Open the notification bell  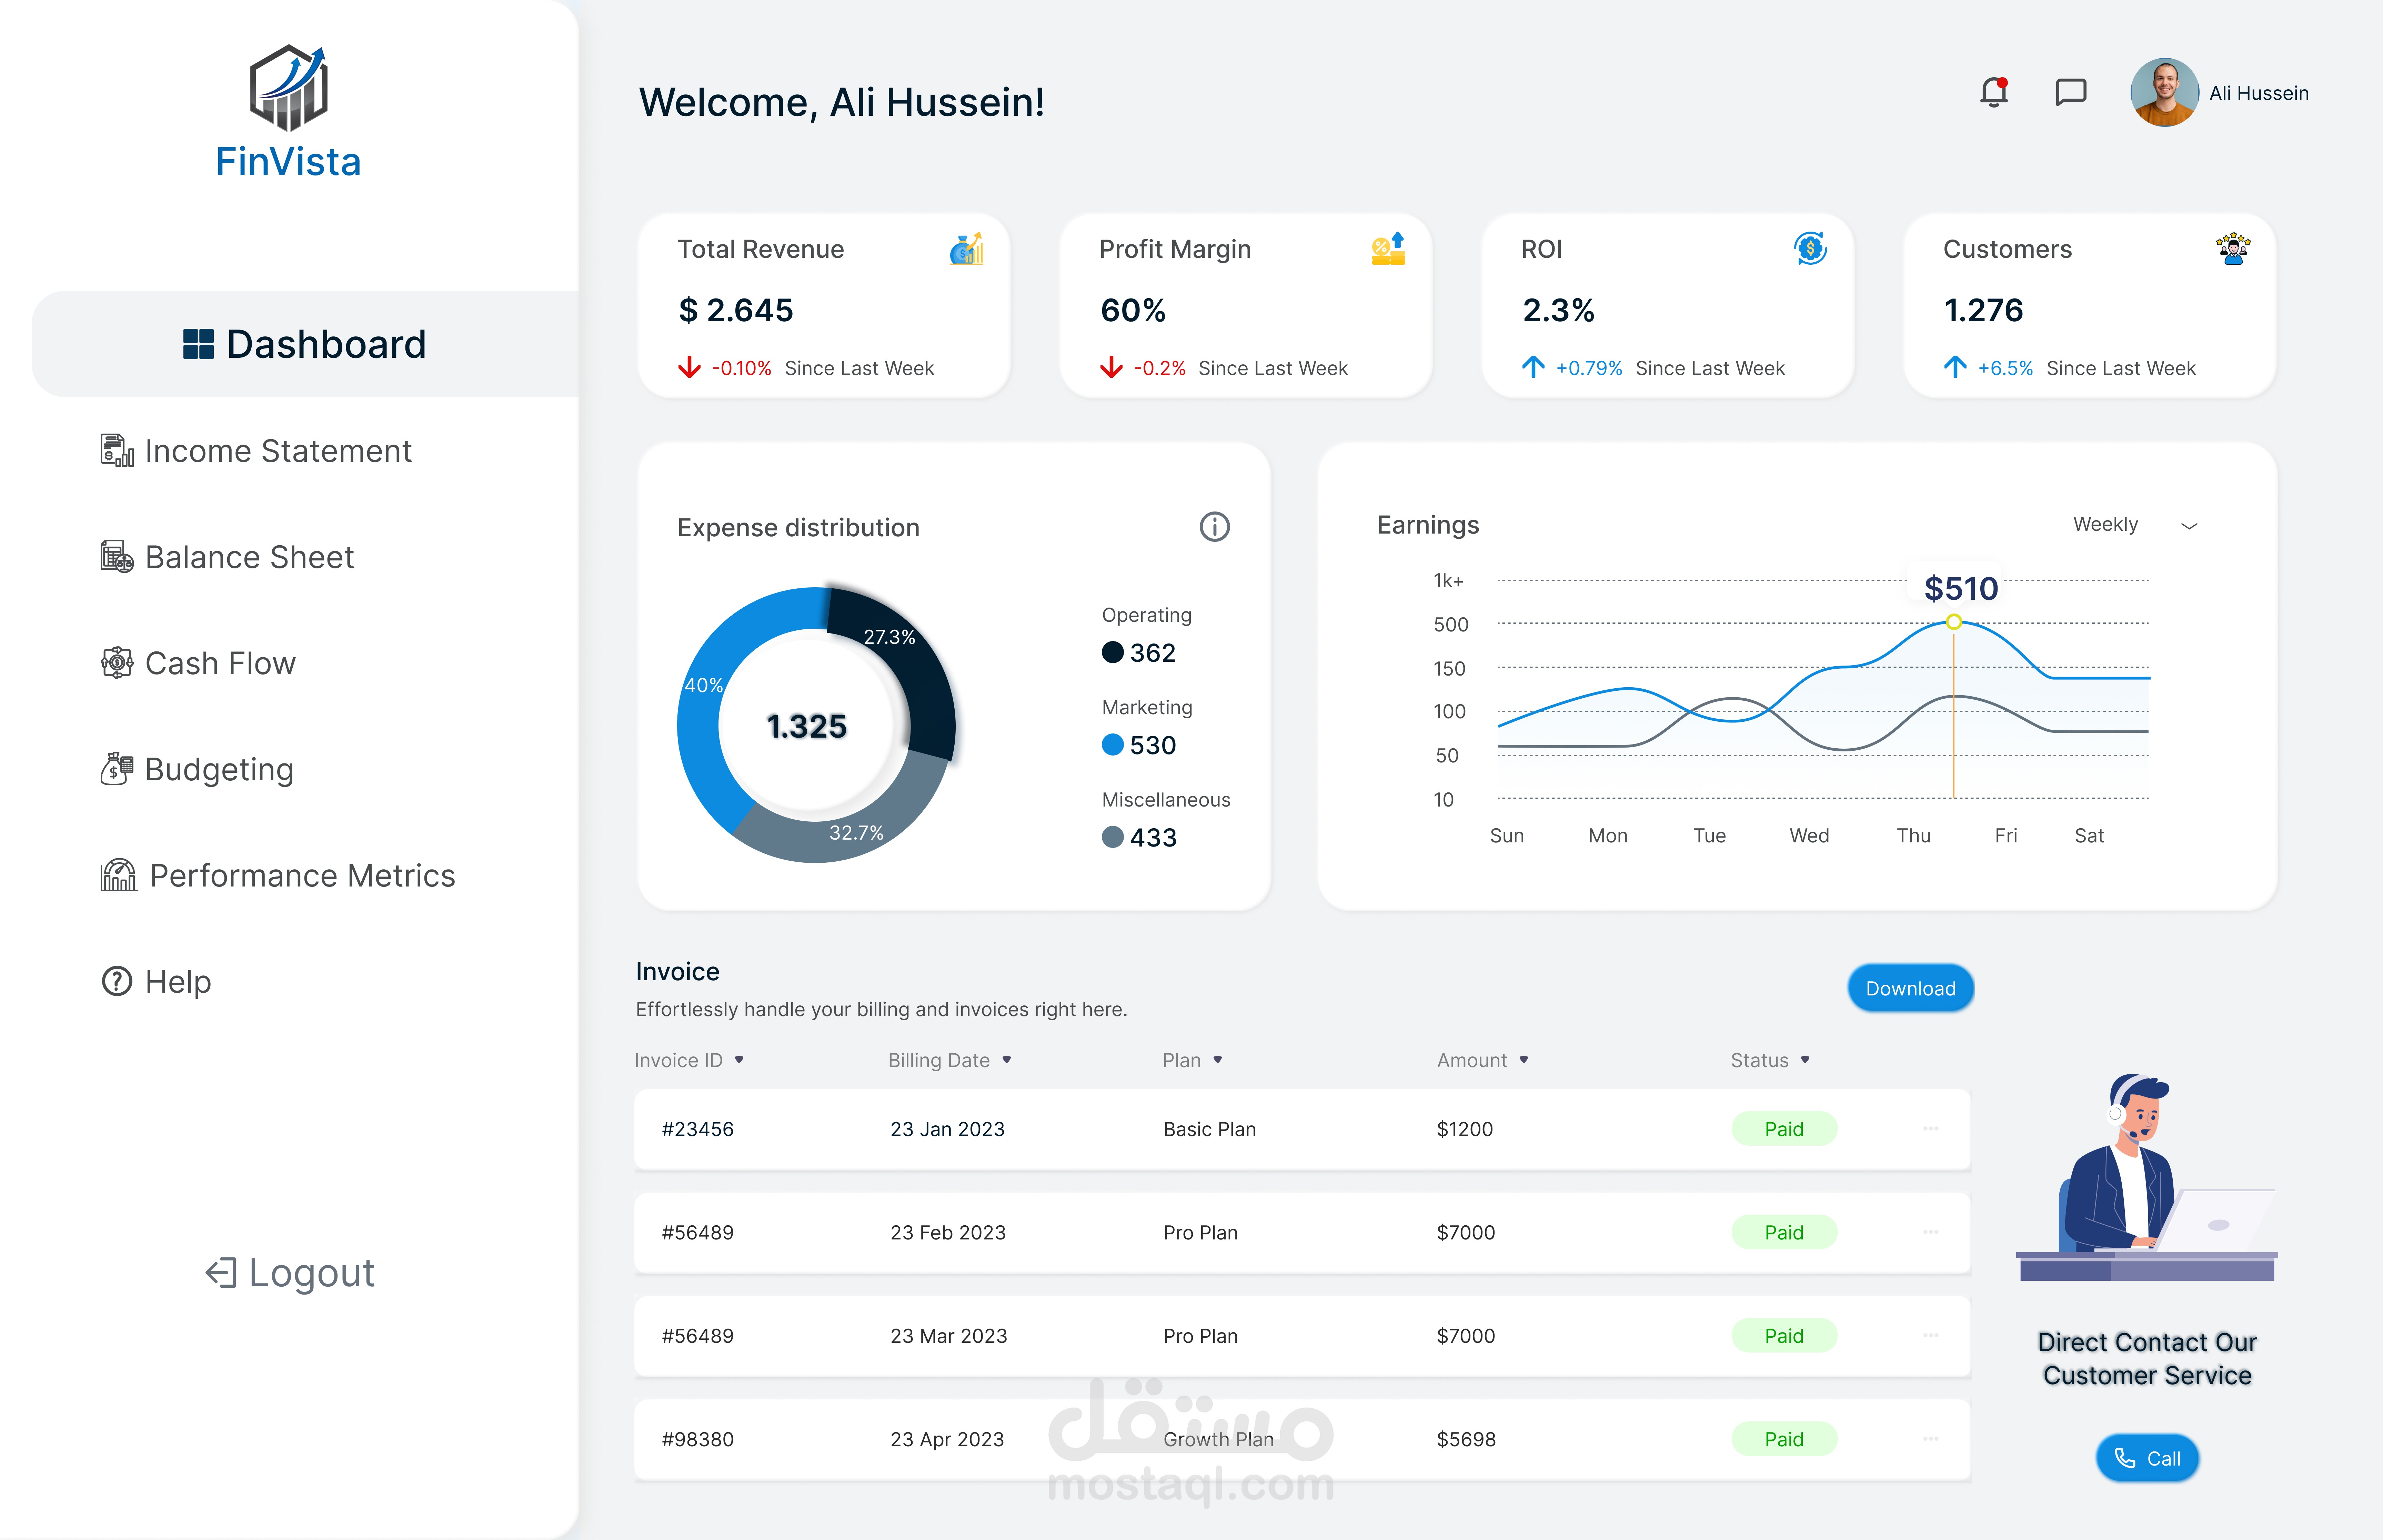point(1994,92)
